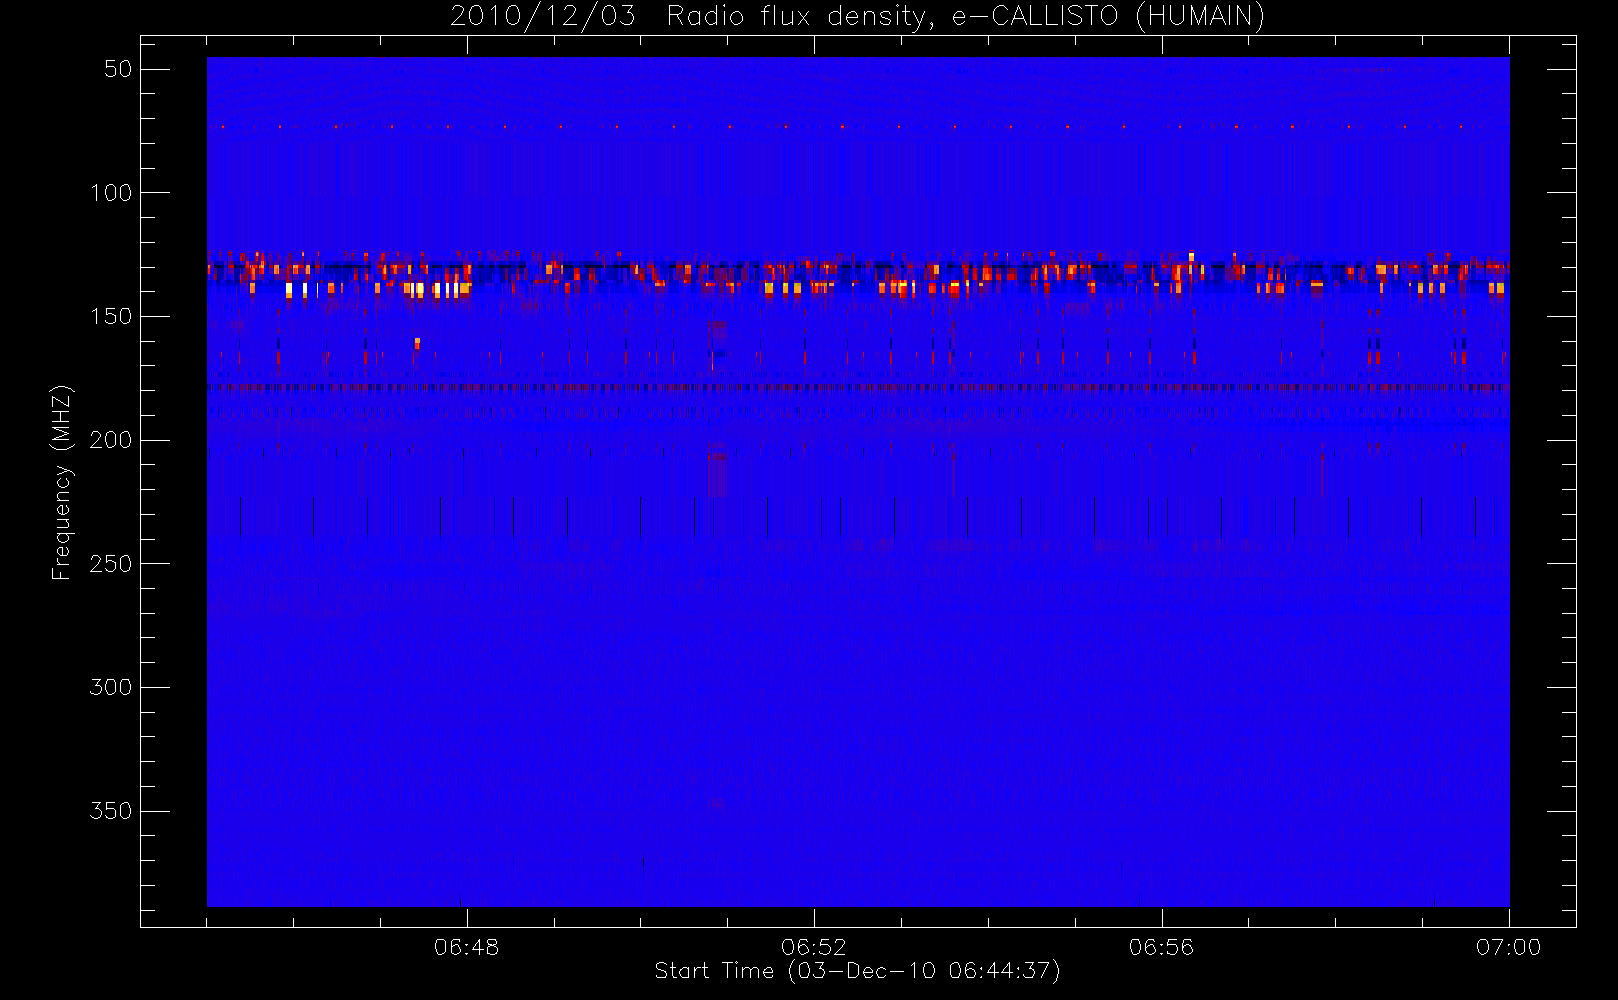Select the 06:56 time tick label
The image size is (1618, 1000).
[1161, 947]
